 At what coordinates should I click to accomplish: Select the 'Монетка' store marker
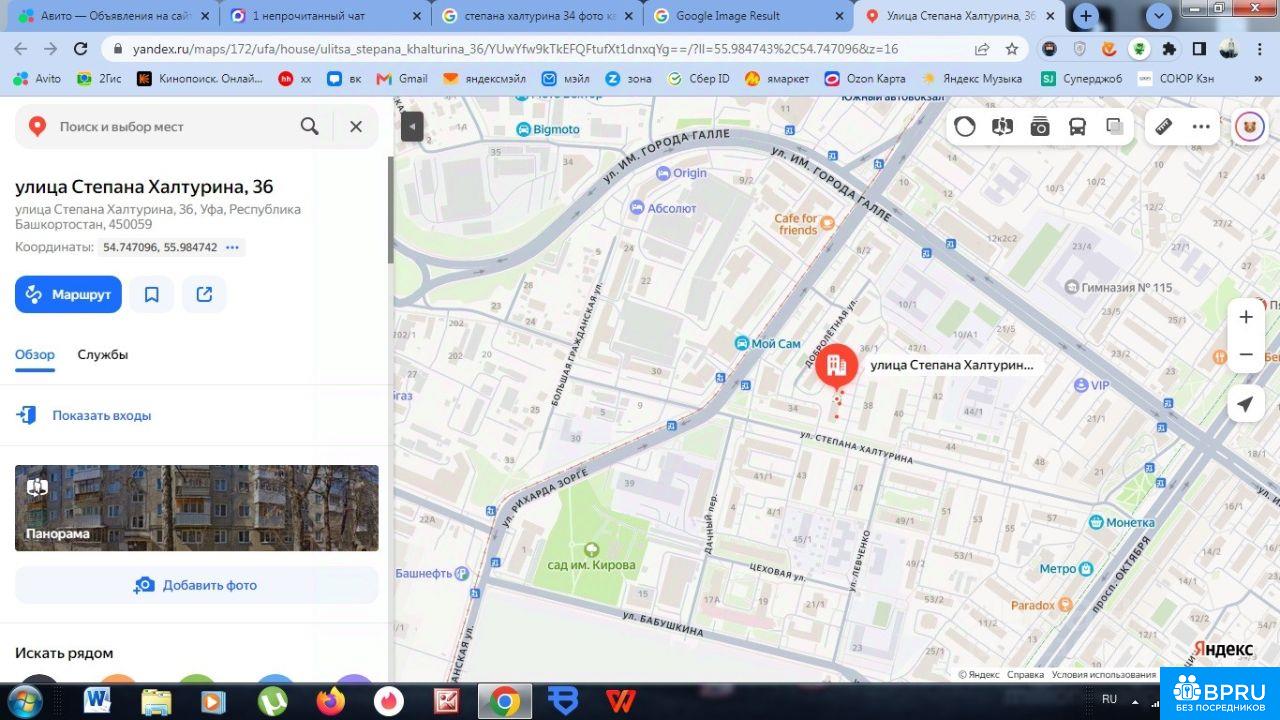tap(1121, 522)
